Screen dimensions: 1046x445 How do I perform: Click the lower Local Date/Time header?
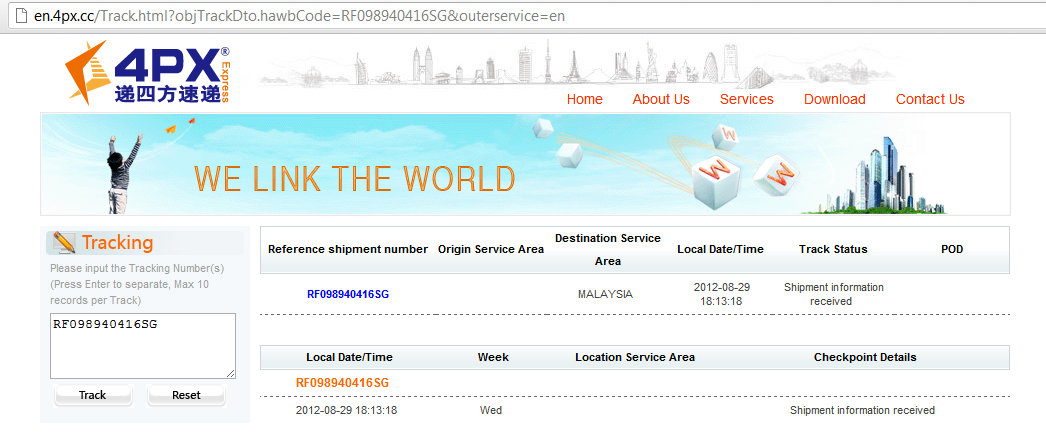click(x=350, y=358)
